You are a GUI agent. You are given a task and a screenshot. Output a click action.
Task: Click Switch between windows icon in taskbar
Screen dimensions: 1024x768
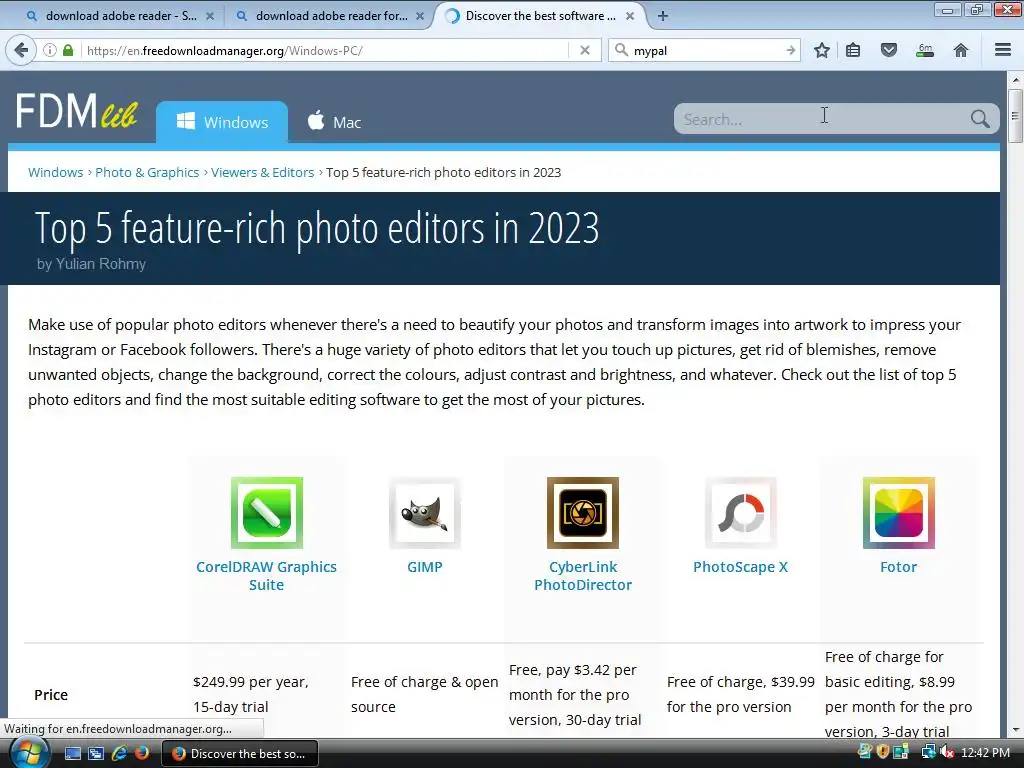click(96, 753)
